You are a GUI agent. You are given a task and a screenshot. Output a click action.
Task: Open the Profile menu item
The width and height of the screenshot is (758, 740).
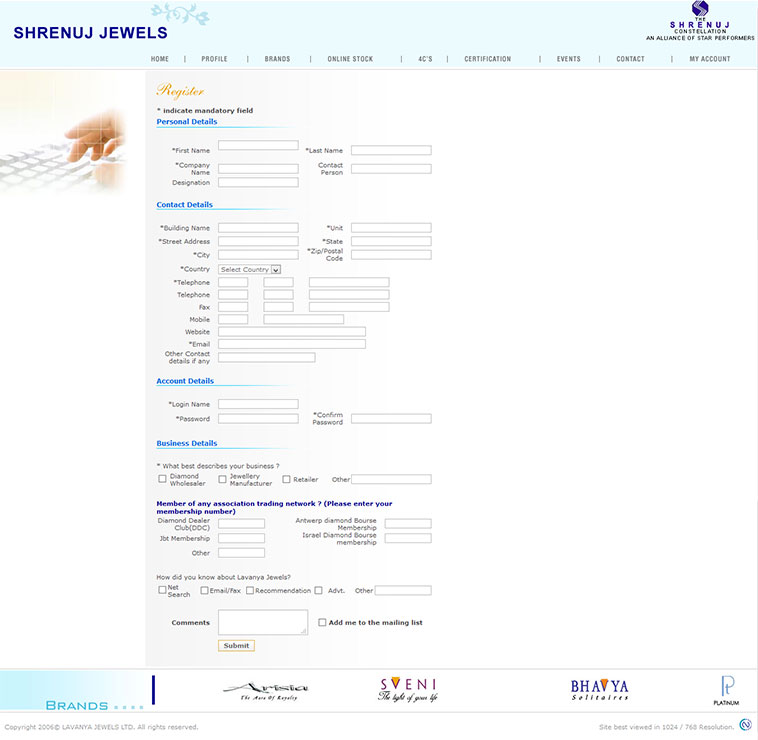pyautogui.click(x=214, y=59)
